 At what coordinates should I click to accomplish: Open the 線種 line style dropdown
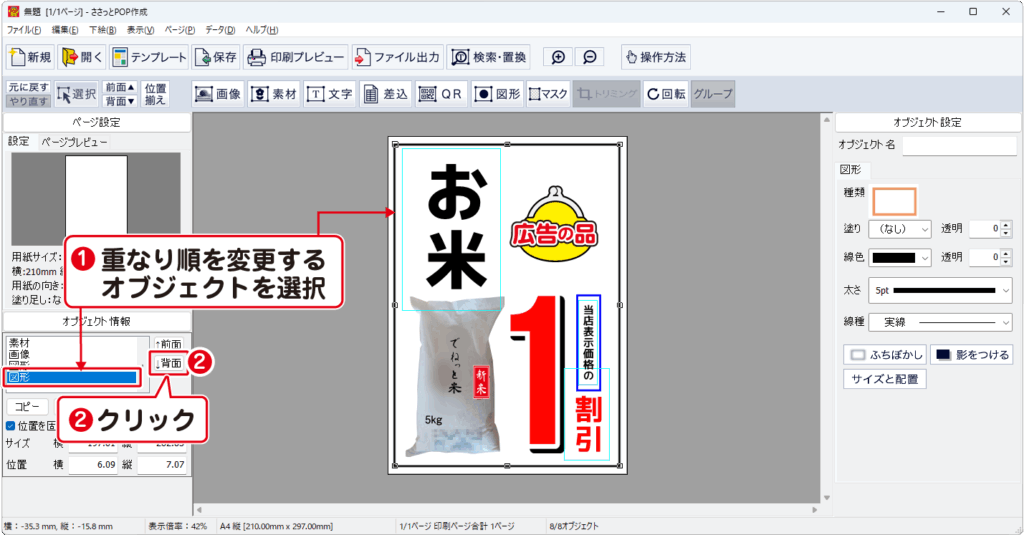tap(941, 322)
